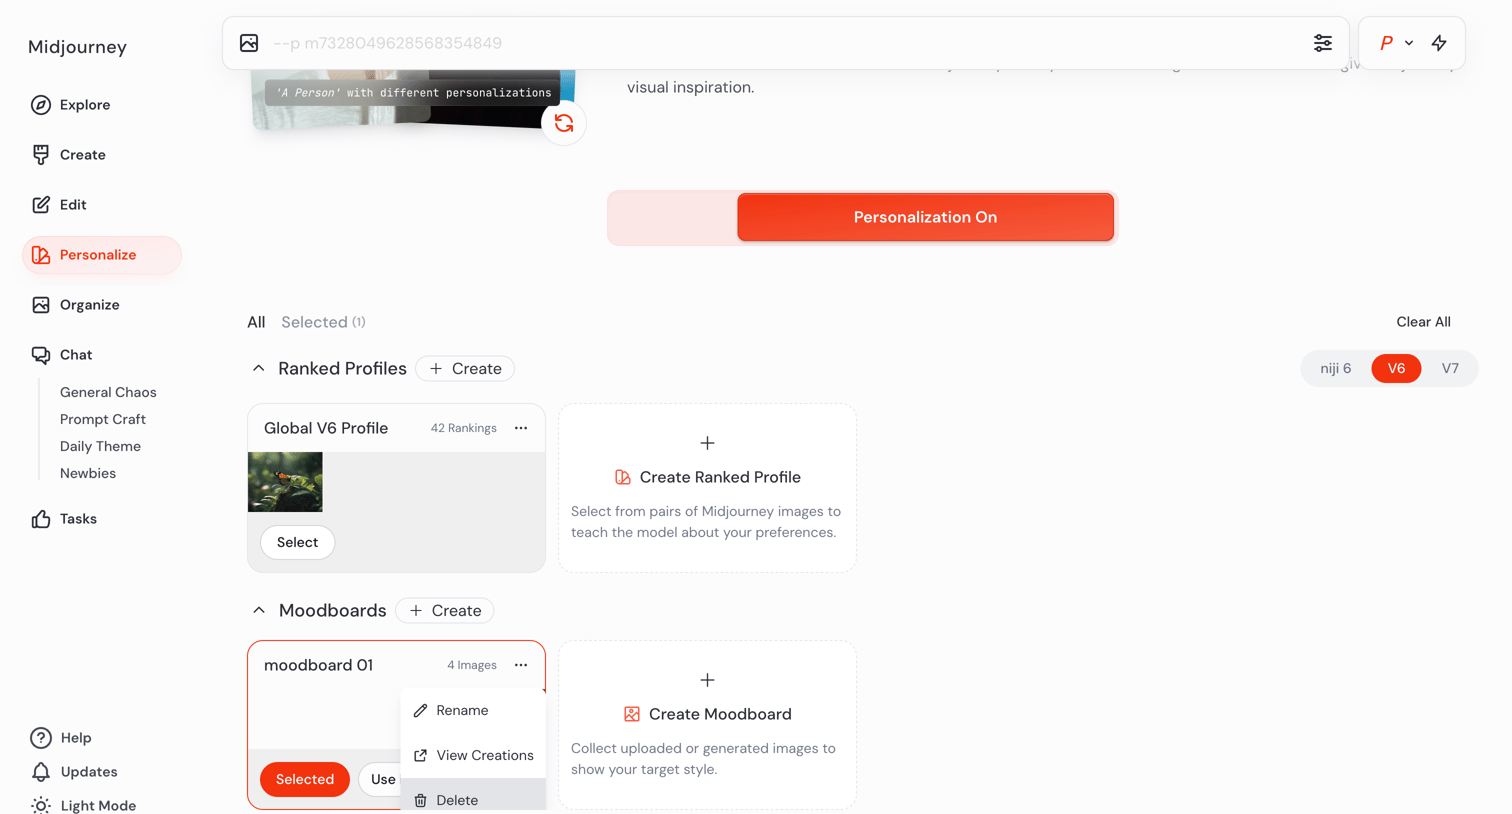Image resolution: width=1512 pixels, height=814 pixels.
Task: Collapse the Moodboards section chevron
Action: coord(259,611)
